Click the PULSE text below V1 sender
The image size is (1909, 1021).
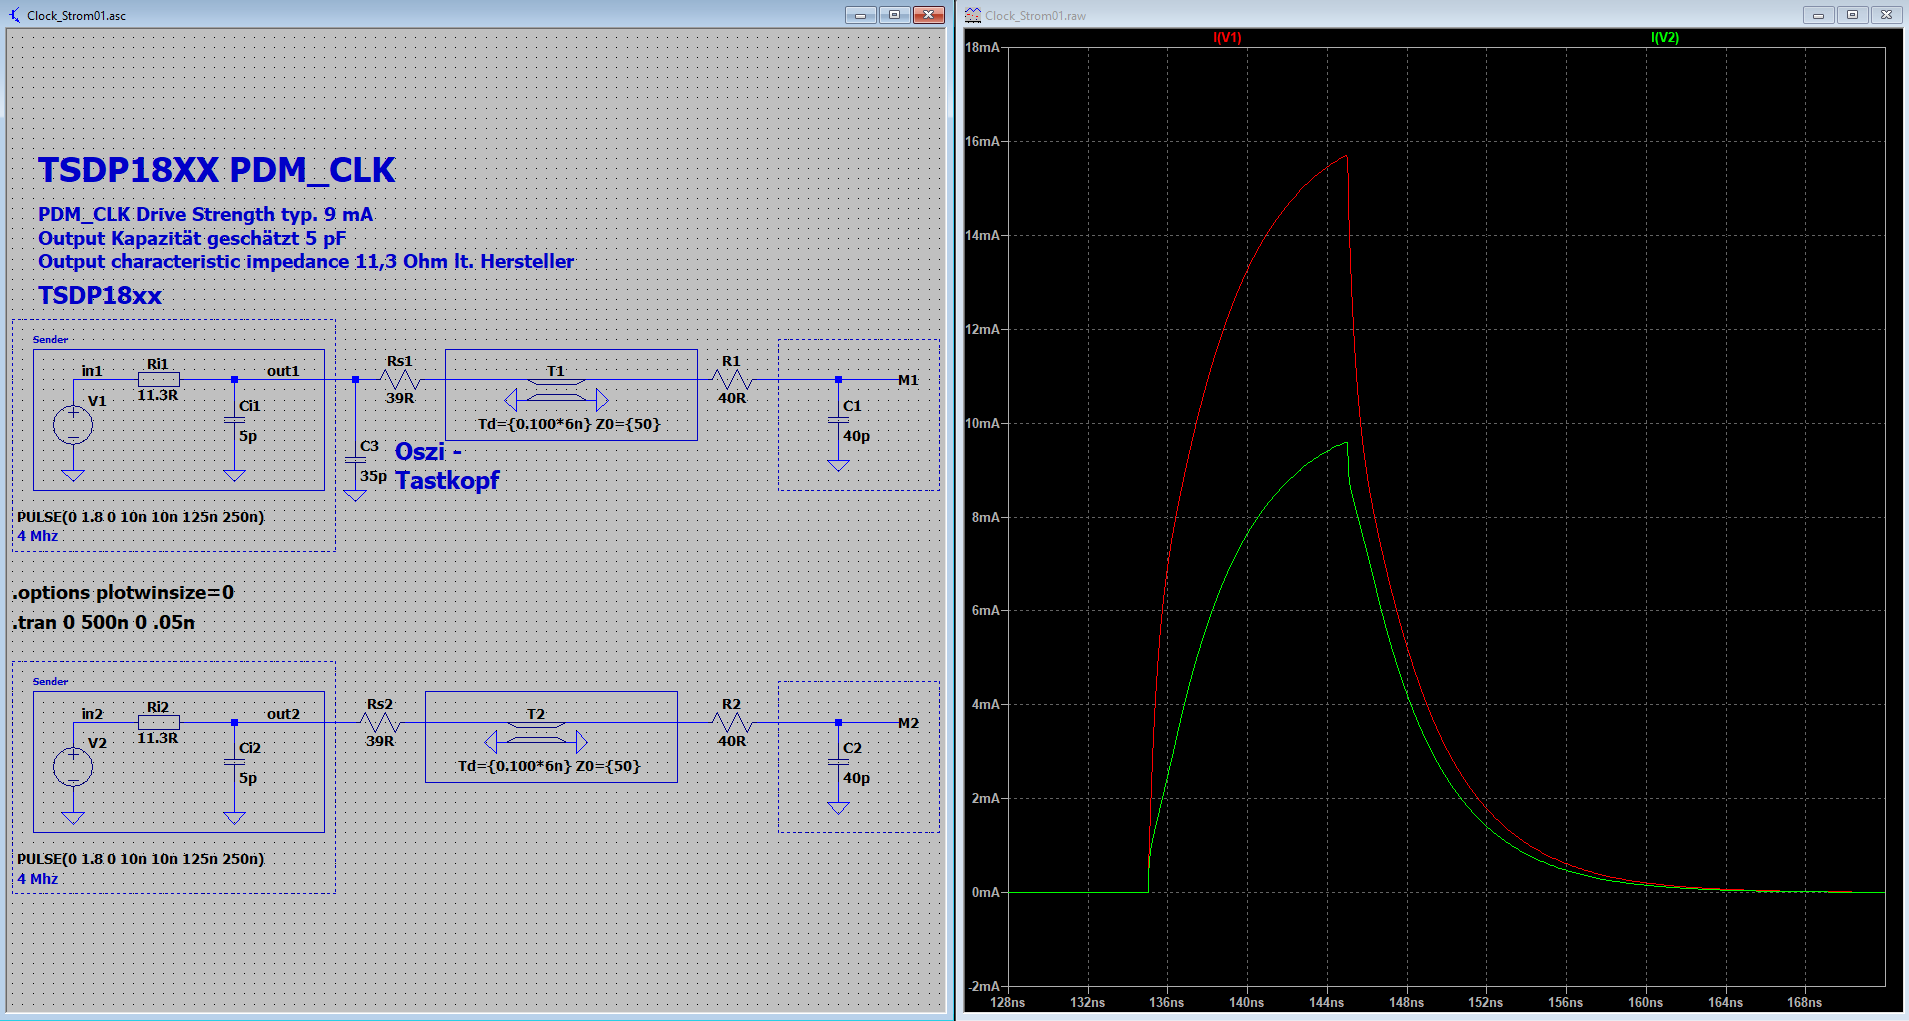[141, 517]
